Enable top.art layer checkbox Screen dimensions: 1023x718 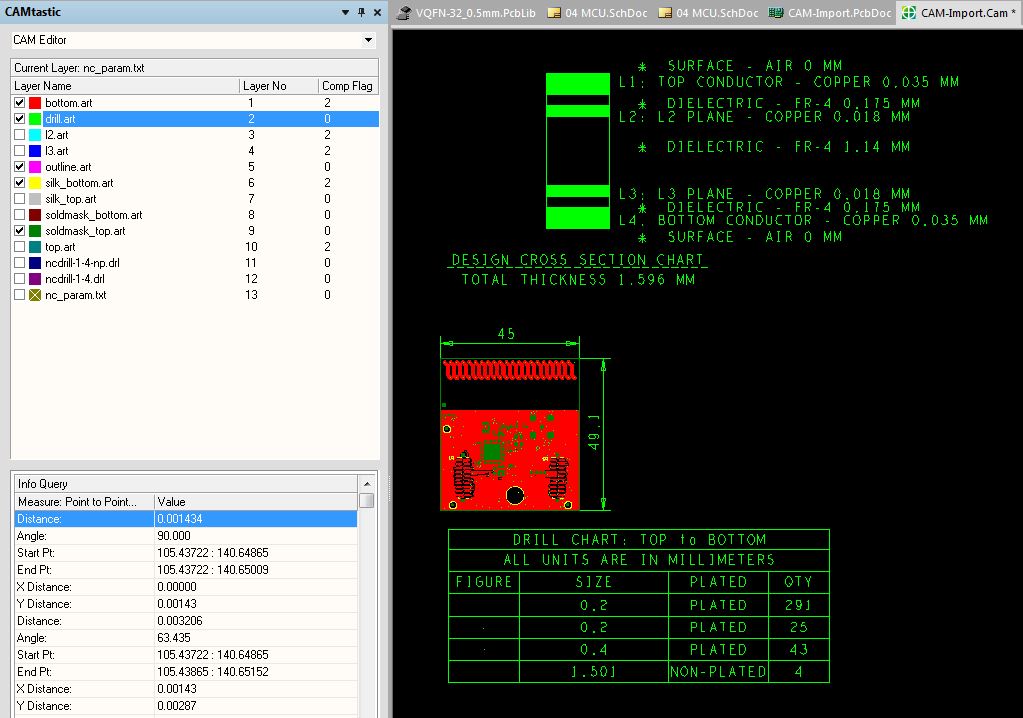point(20,247)
